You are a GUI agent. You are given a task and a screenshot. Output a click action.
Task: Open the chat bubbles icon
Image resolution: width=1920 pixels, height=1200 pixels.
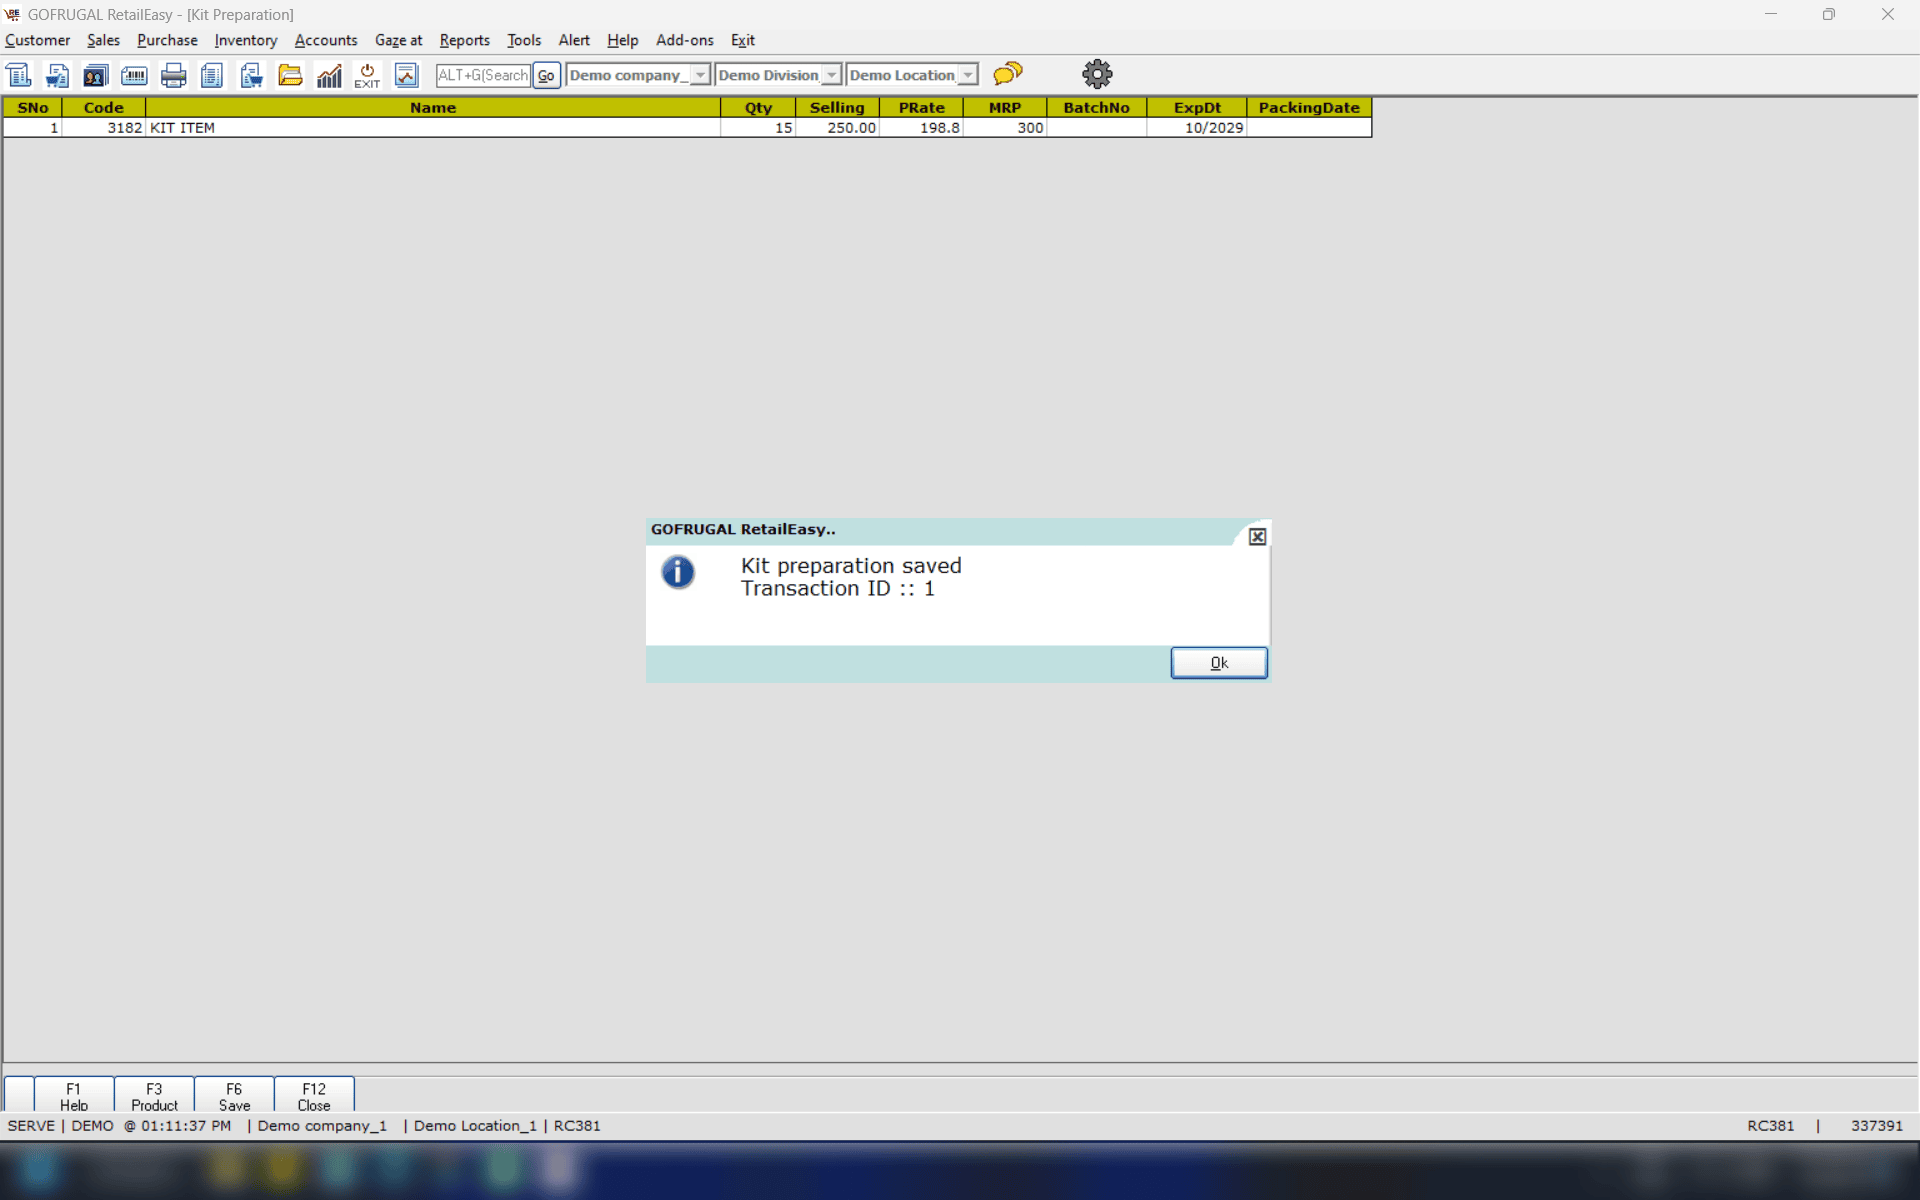[x=1008, y=73]
